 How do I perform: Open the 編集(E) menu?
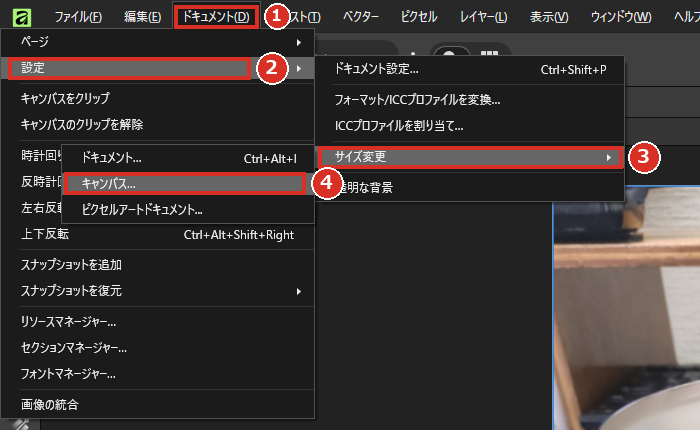coord(142,17)
